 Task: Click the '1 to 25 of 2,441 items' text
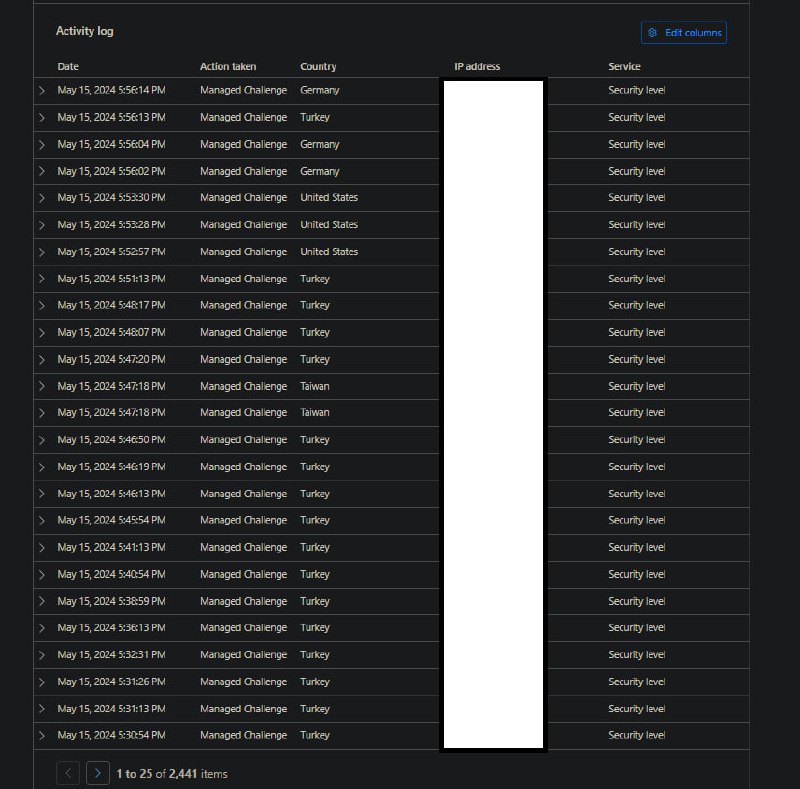(x=172, y=774)
